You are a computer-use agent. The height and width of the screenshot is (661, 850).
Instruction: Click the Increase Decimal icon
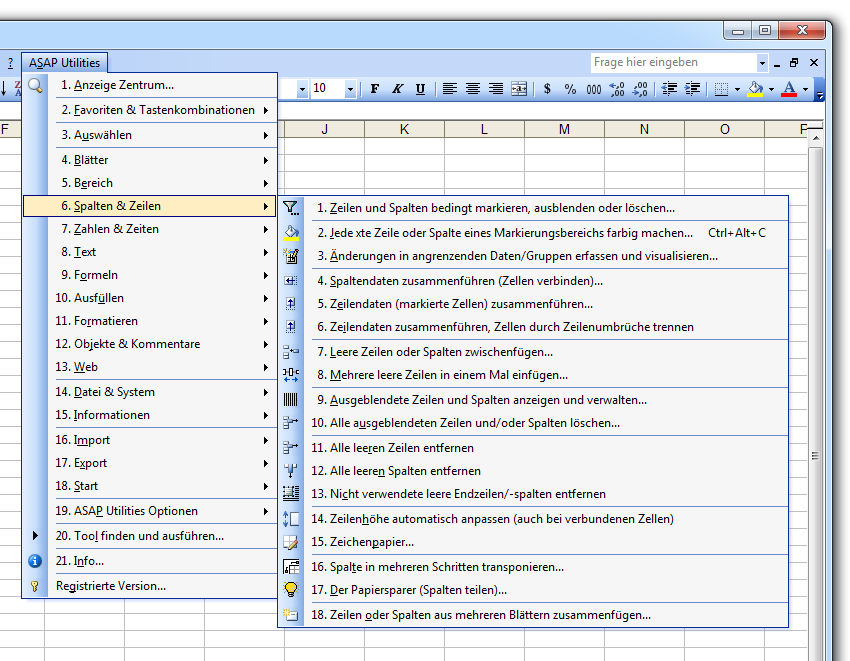pos(616,89)
